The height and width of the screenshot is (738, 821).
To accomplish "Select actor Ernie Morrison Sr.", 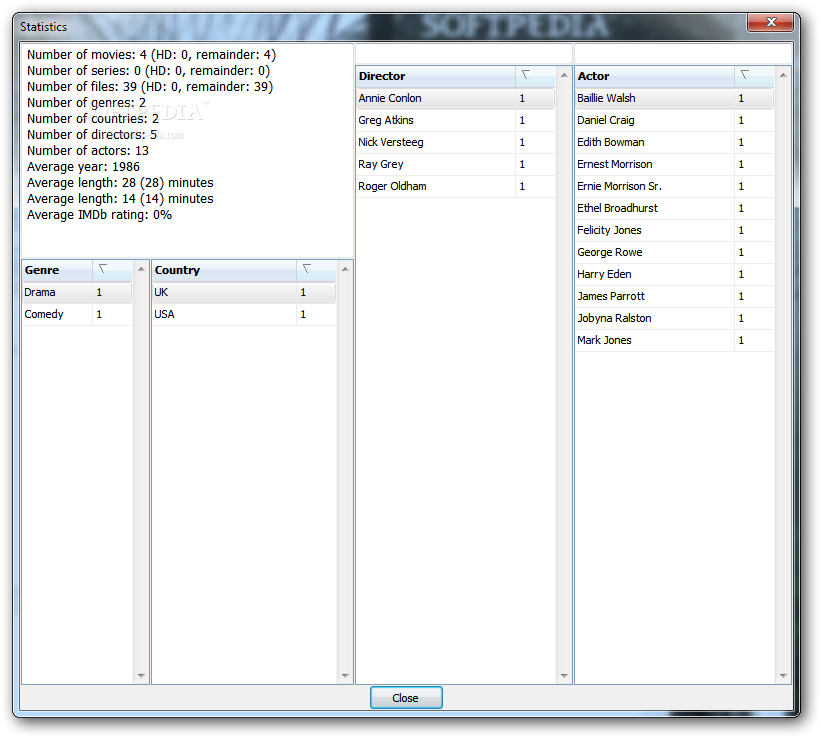I will (674, 186).
